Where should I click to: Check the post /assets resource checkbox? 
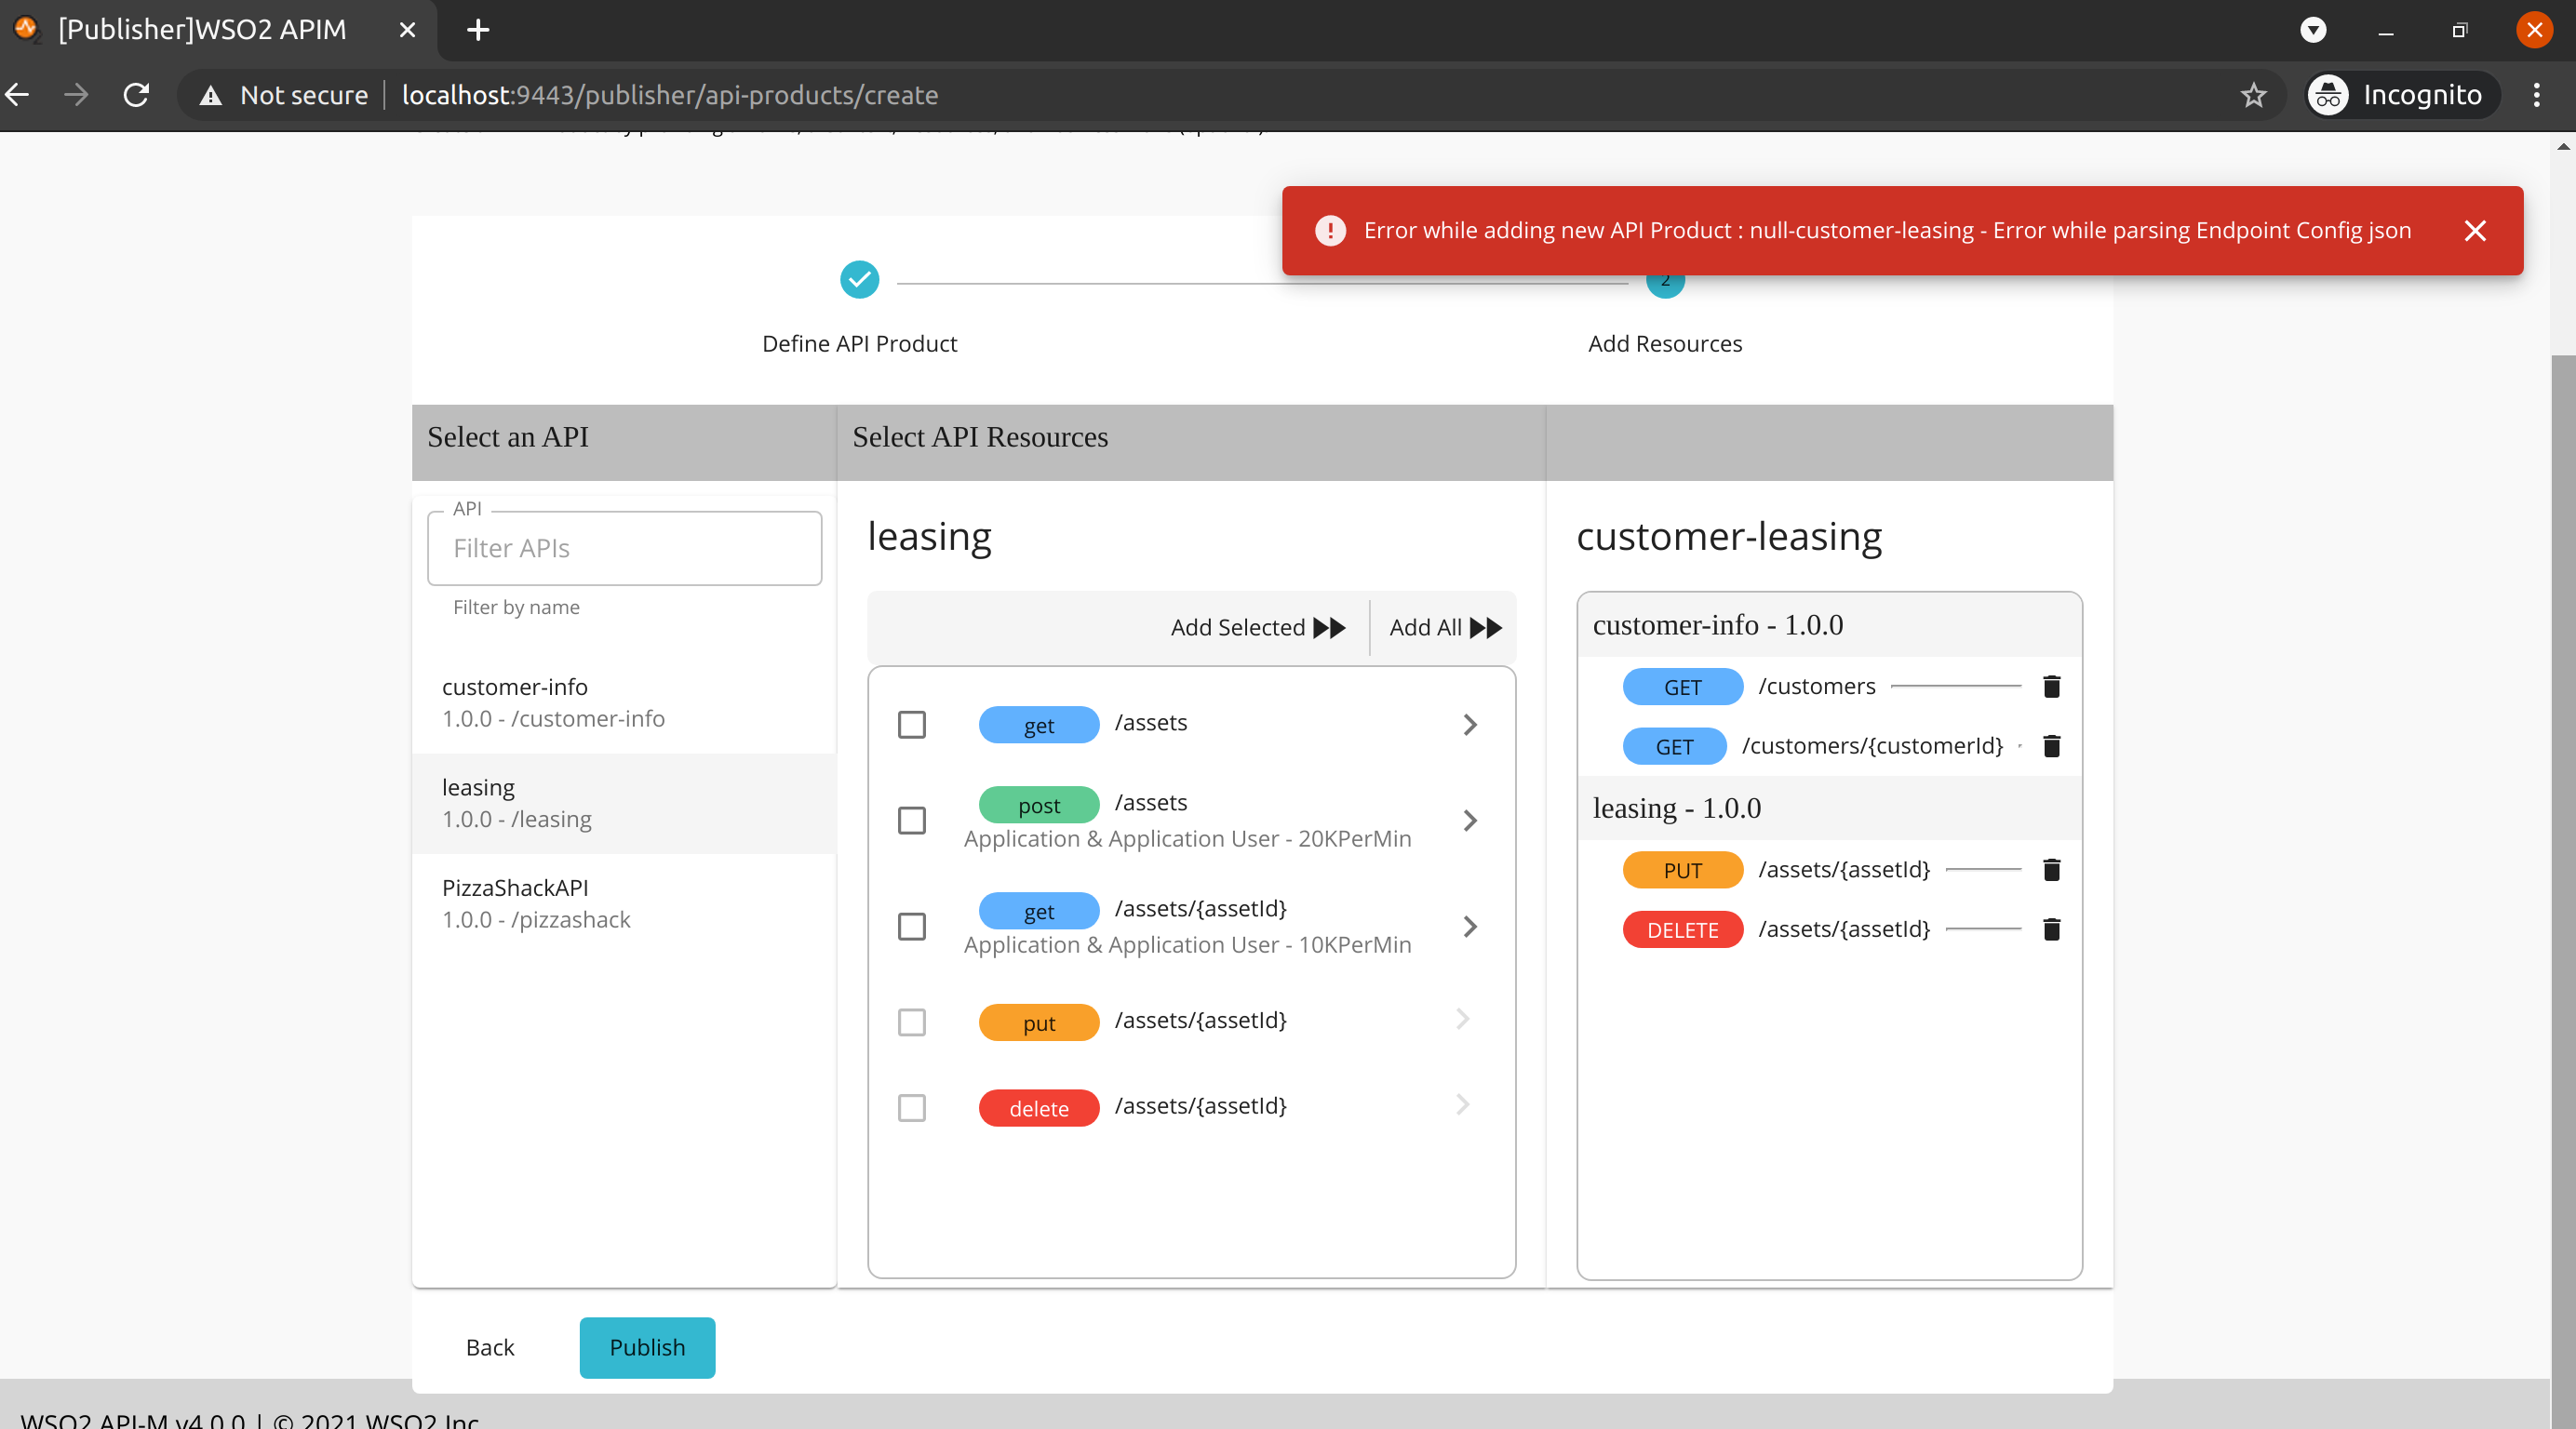[x=911, y=820]
